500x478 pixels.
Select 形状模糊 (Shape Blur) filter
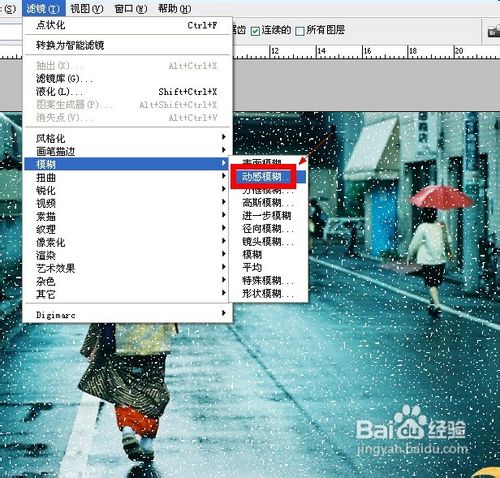tap(268, 294)
